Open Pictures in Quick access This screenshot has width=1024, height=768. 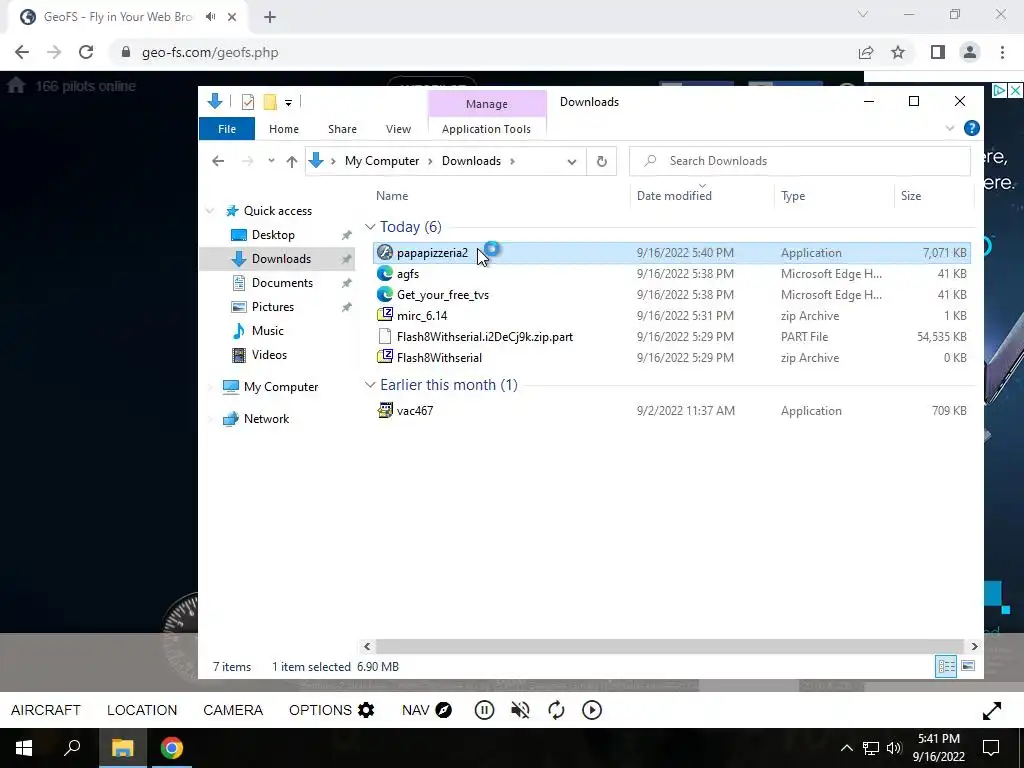pos(272,307)
